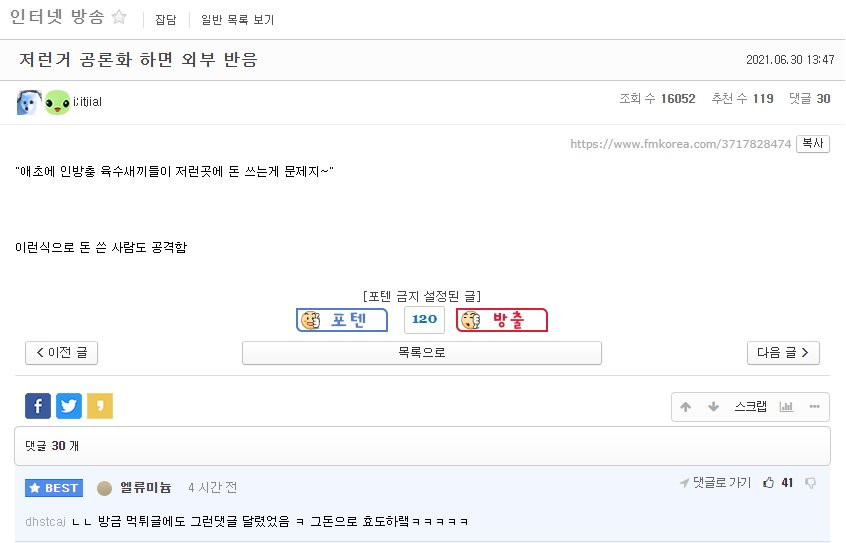This screenshot has width=846, height=543.
Task: Open the stats chart icon next to 스크랩
Action: (x=786, y=407)
